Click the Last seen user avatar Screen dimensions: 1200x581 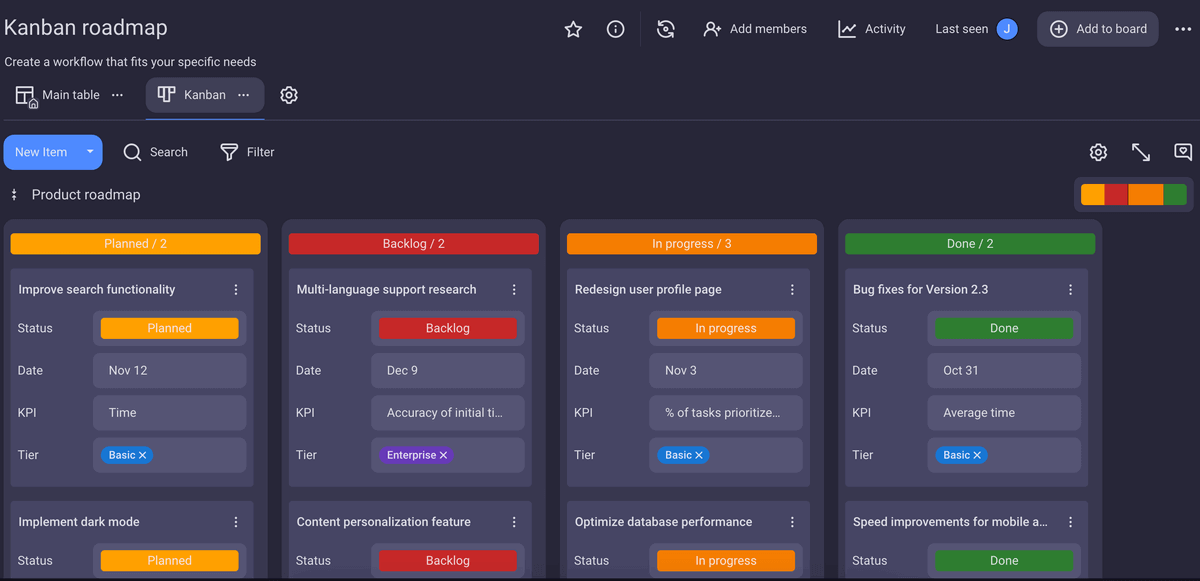click(1007, 29)
